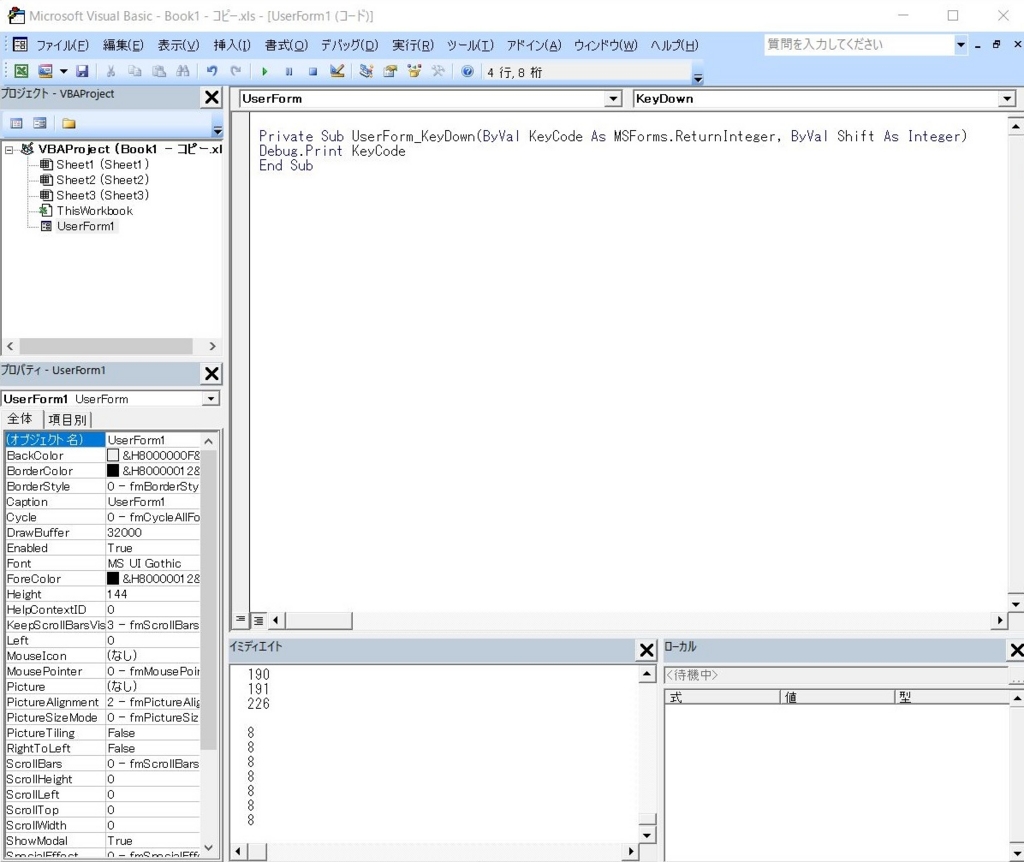Select the View Code icon in Project Explorer
The width and height of the screenshot is (1024, 862).
click(x=16, y=121)
